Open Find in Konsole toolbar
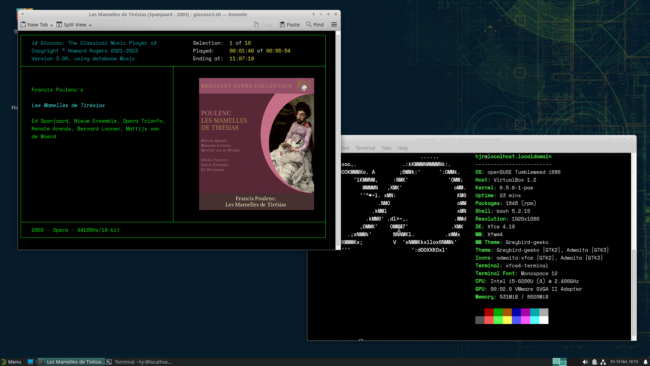This screenshot has height=366, width=650. tap(315, 25)
